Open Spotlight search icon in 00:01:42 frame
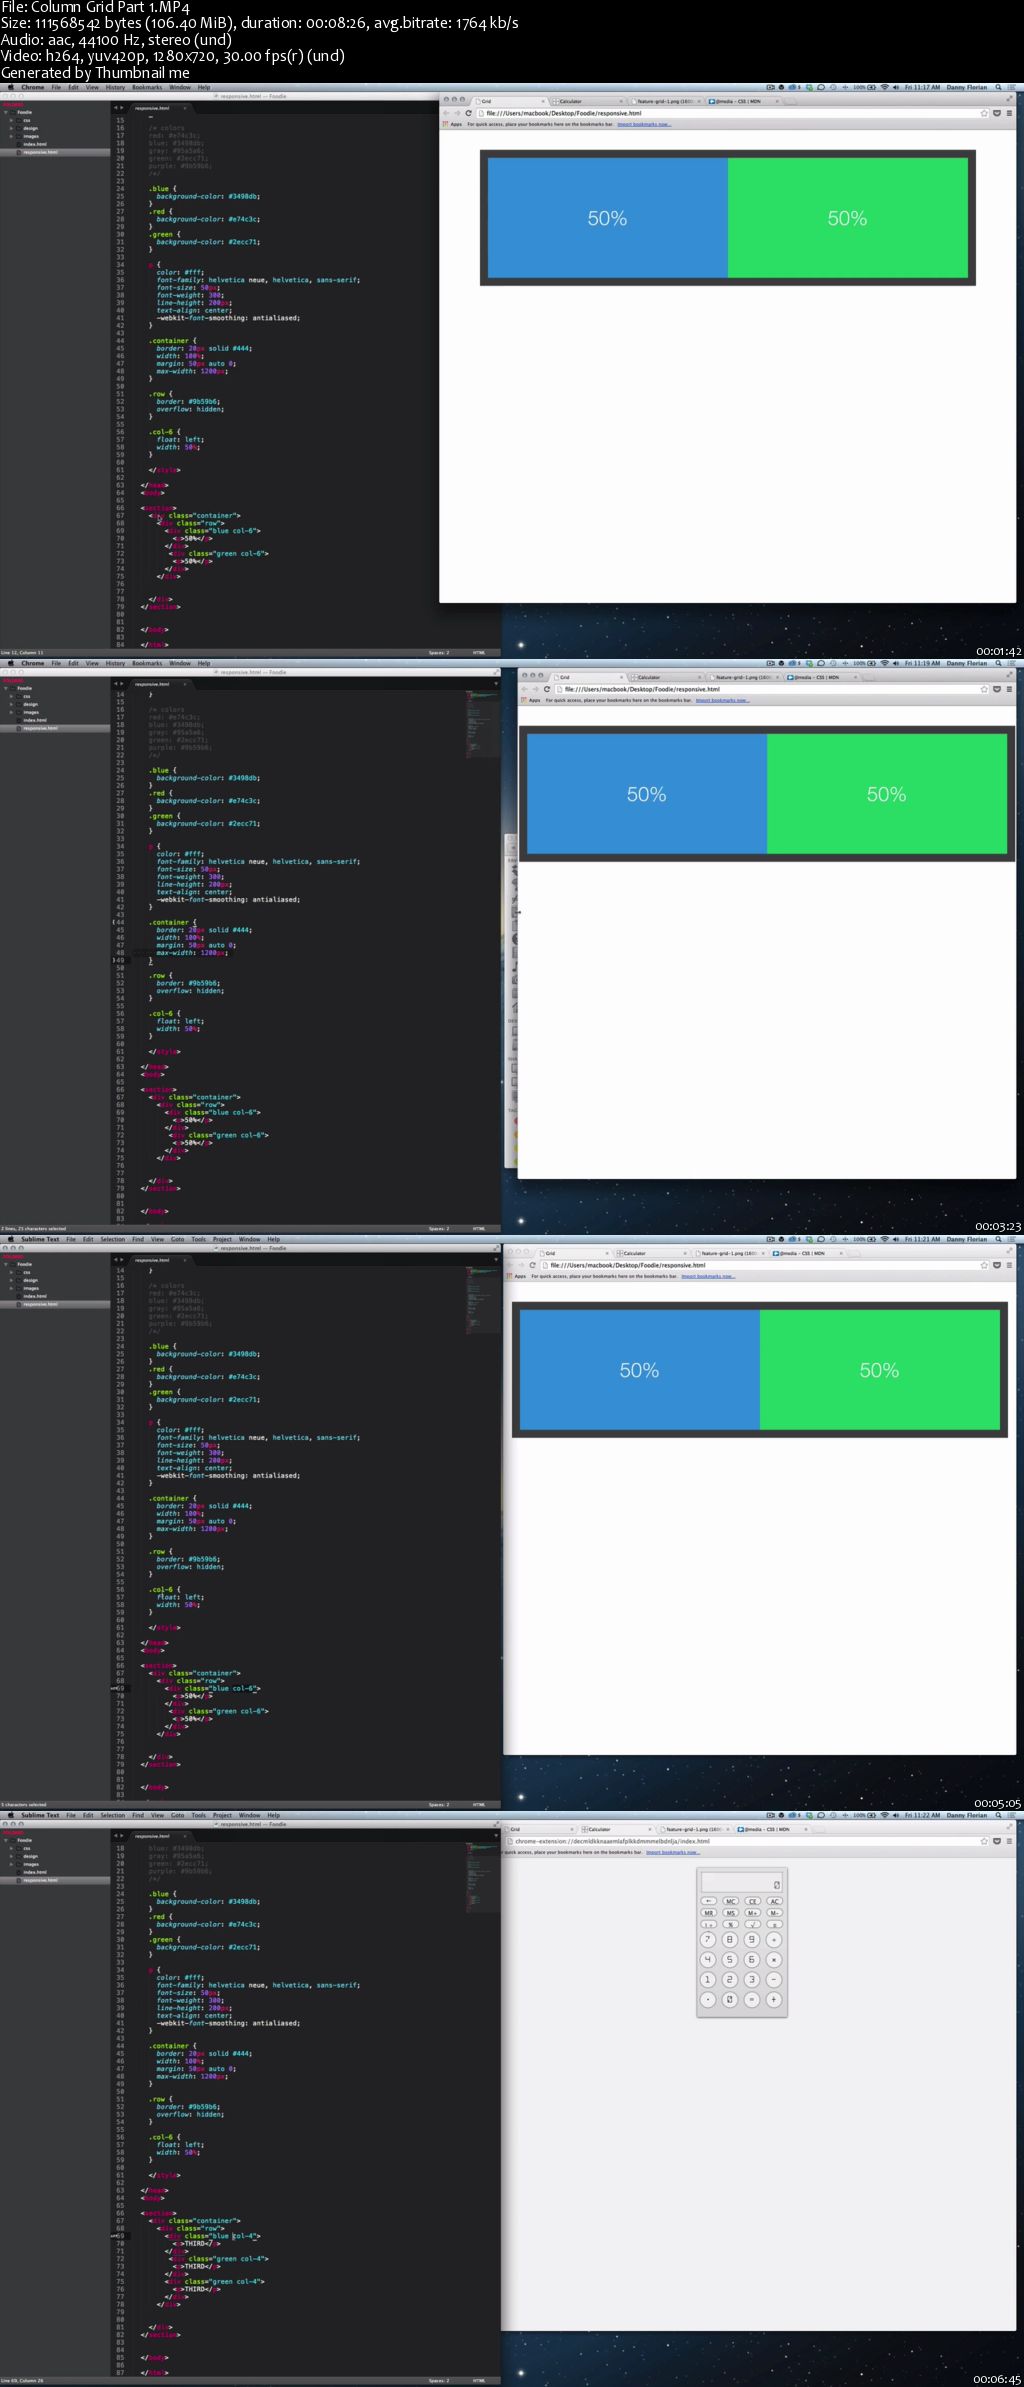1024x2387 pixels. click(998, 87)
